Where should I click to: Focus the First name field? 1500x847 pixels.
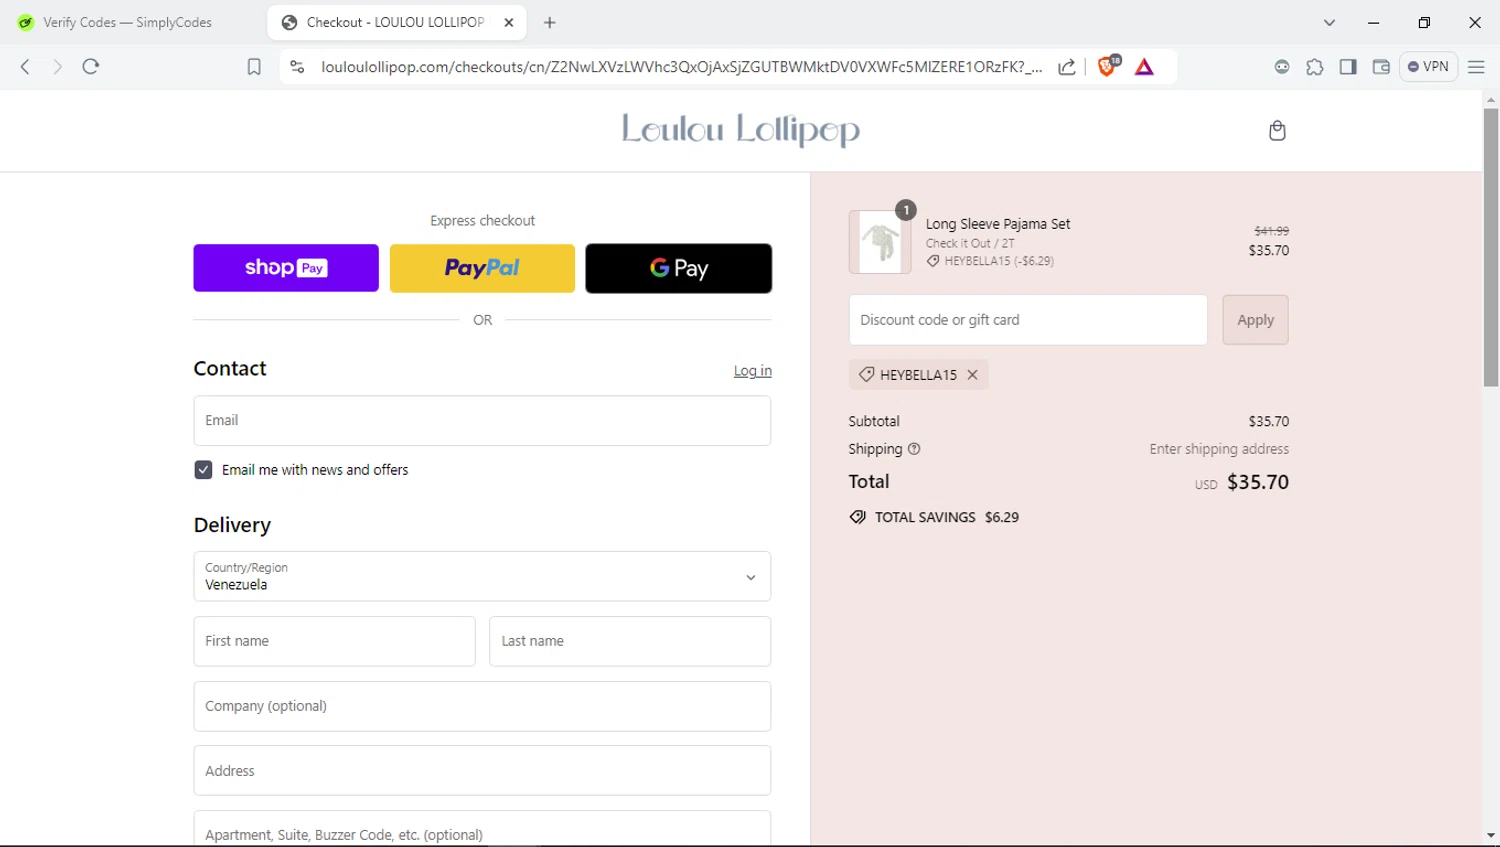pyautogui.click(x=334, y=641)
